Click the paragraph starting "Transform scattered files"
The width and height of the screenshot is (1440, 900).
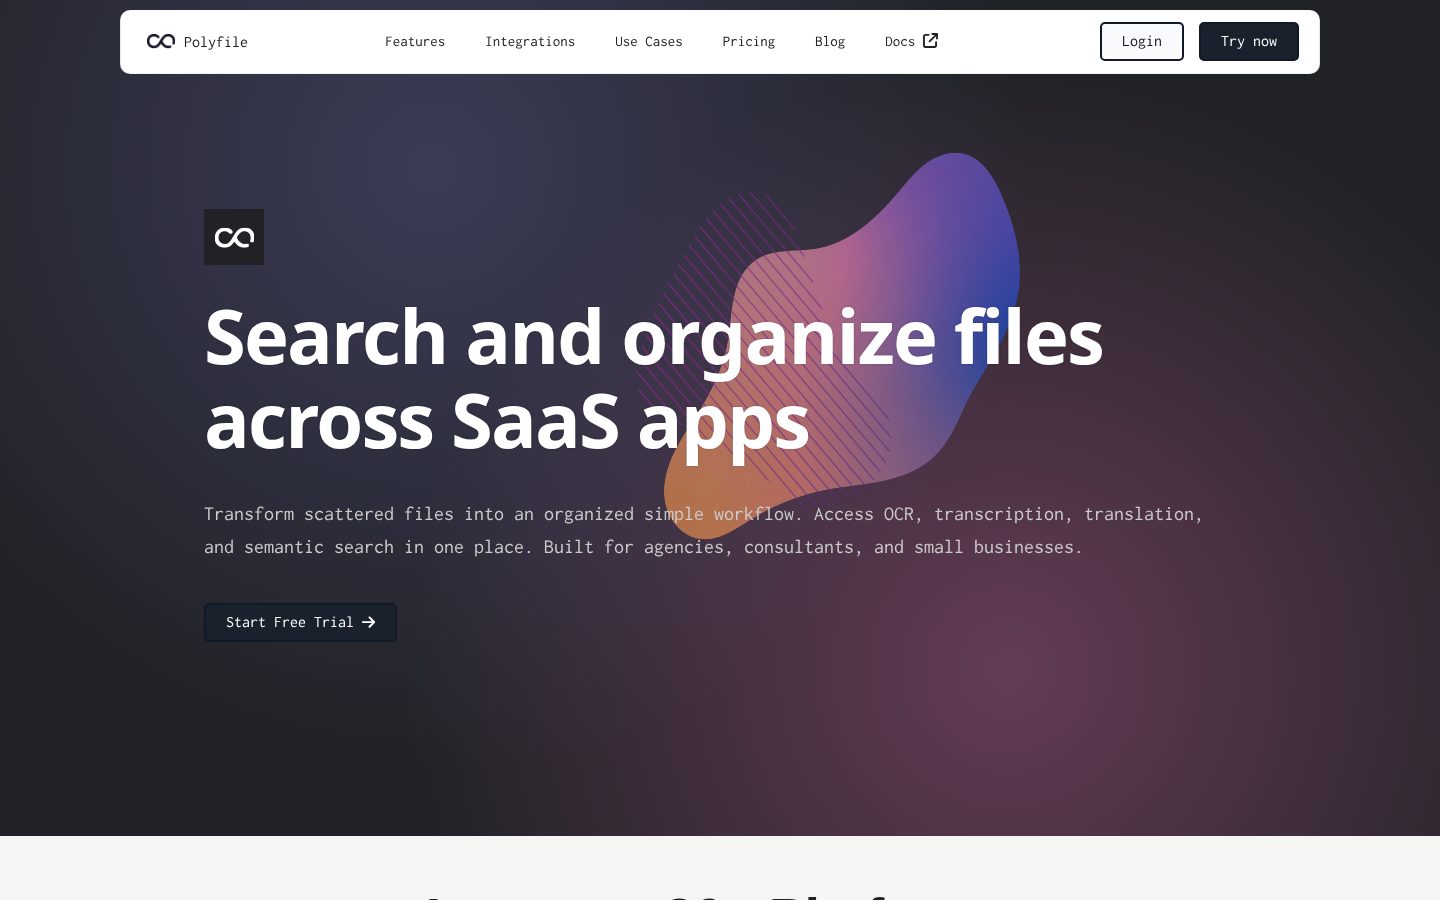pyautogui.click(x=704, y=530)
